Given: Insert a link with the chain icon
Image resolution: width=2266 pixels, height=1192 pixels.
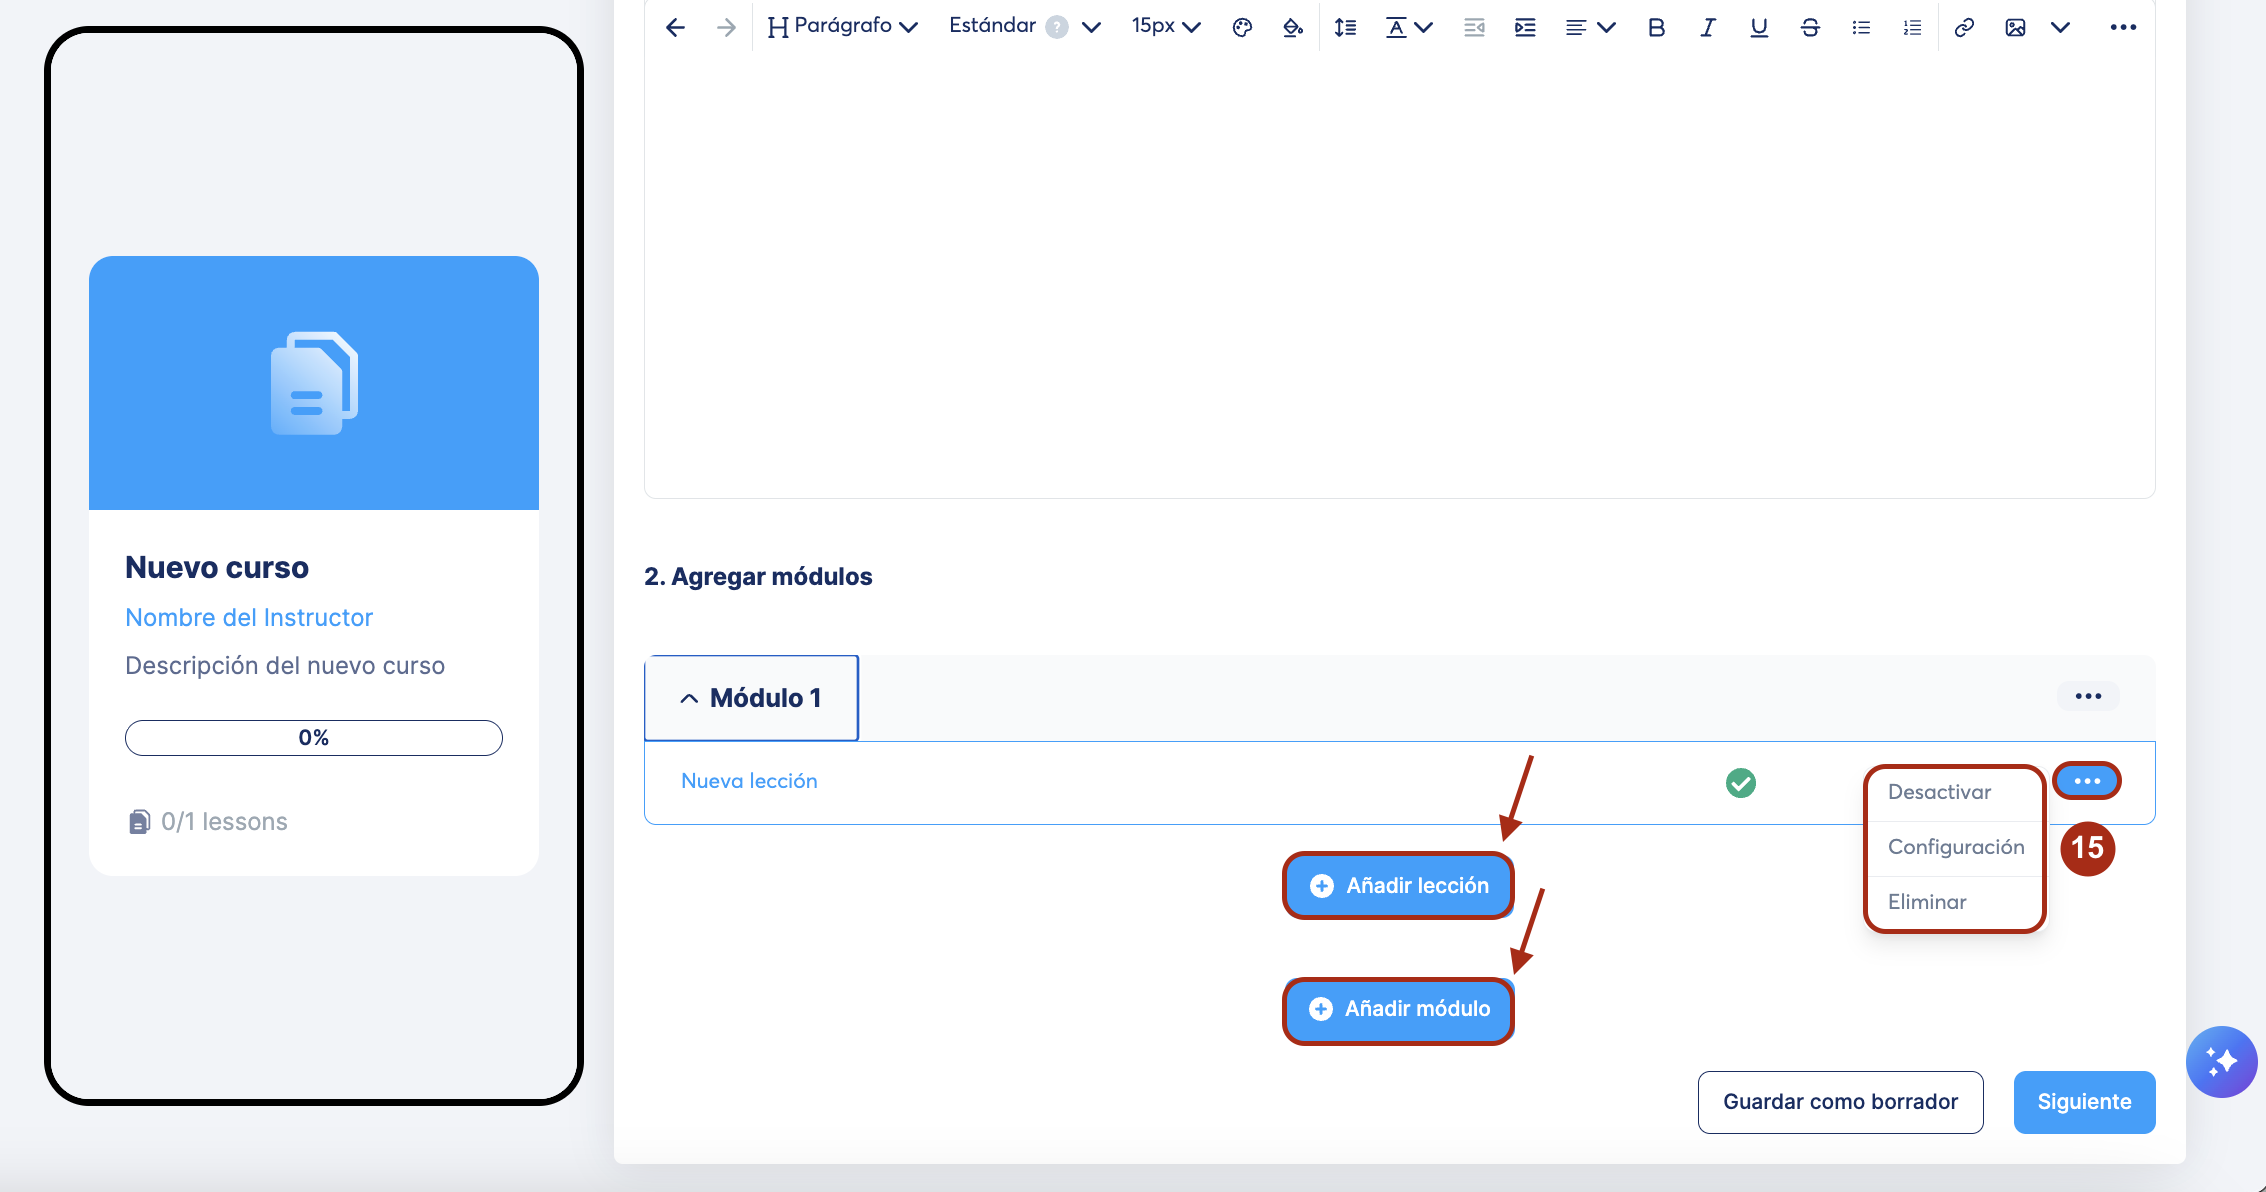Looking at the screenshot, I should click(x=1964, y=28).
